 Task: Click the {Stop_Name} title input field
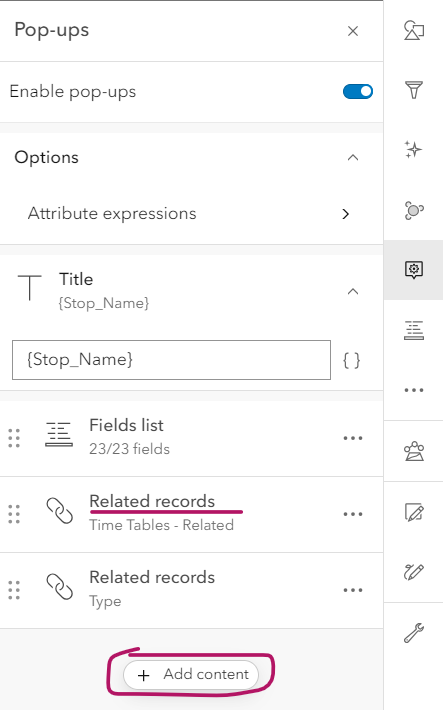click(x=171, y=360)
